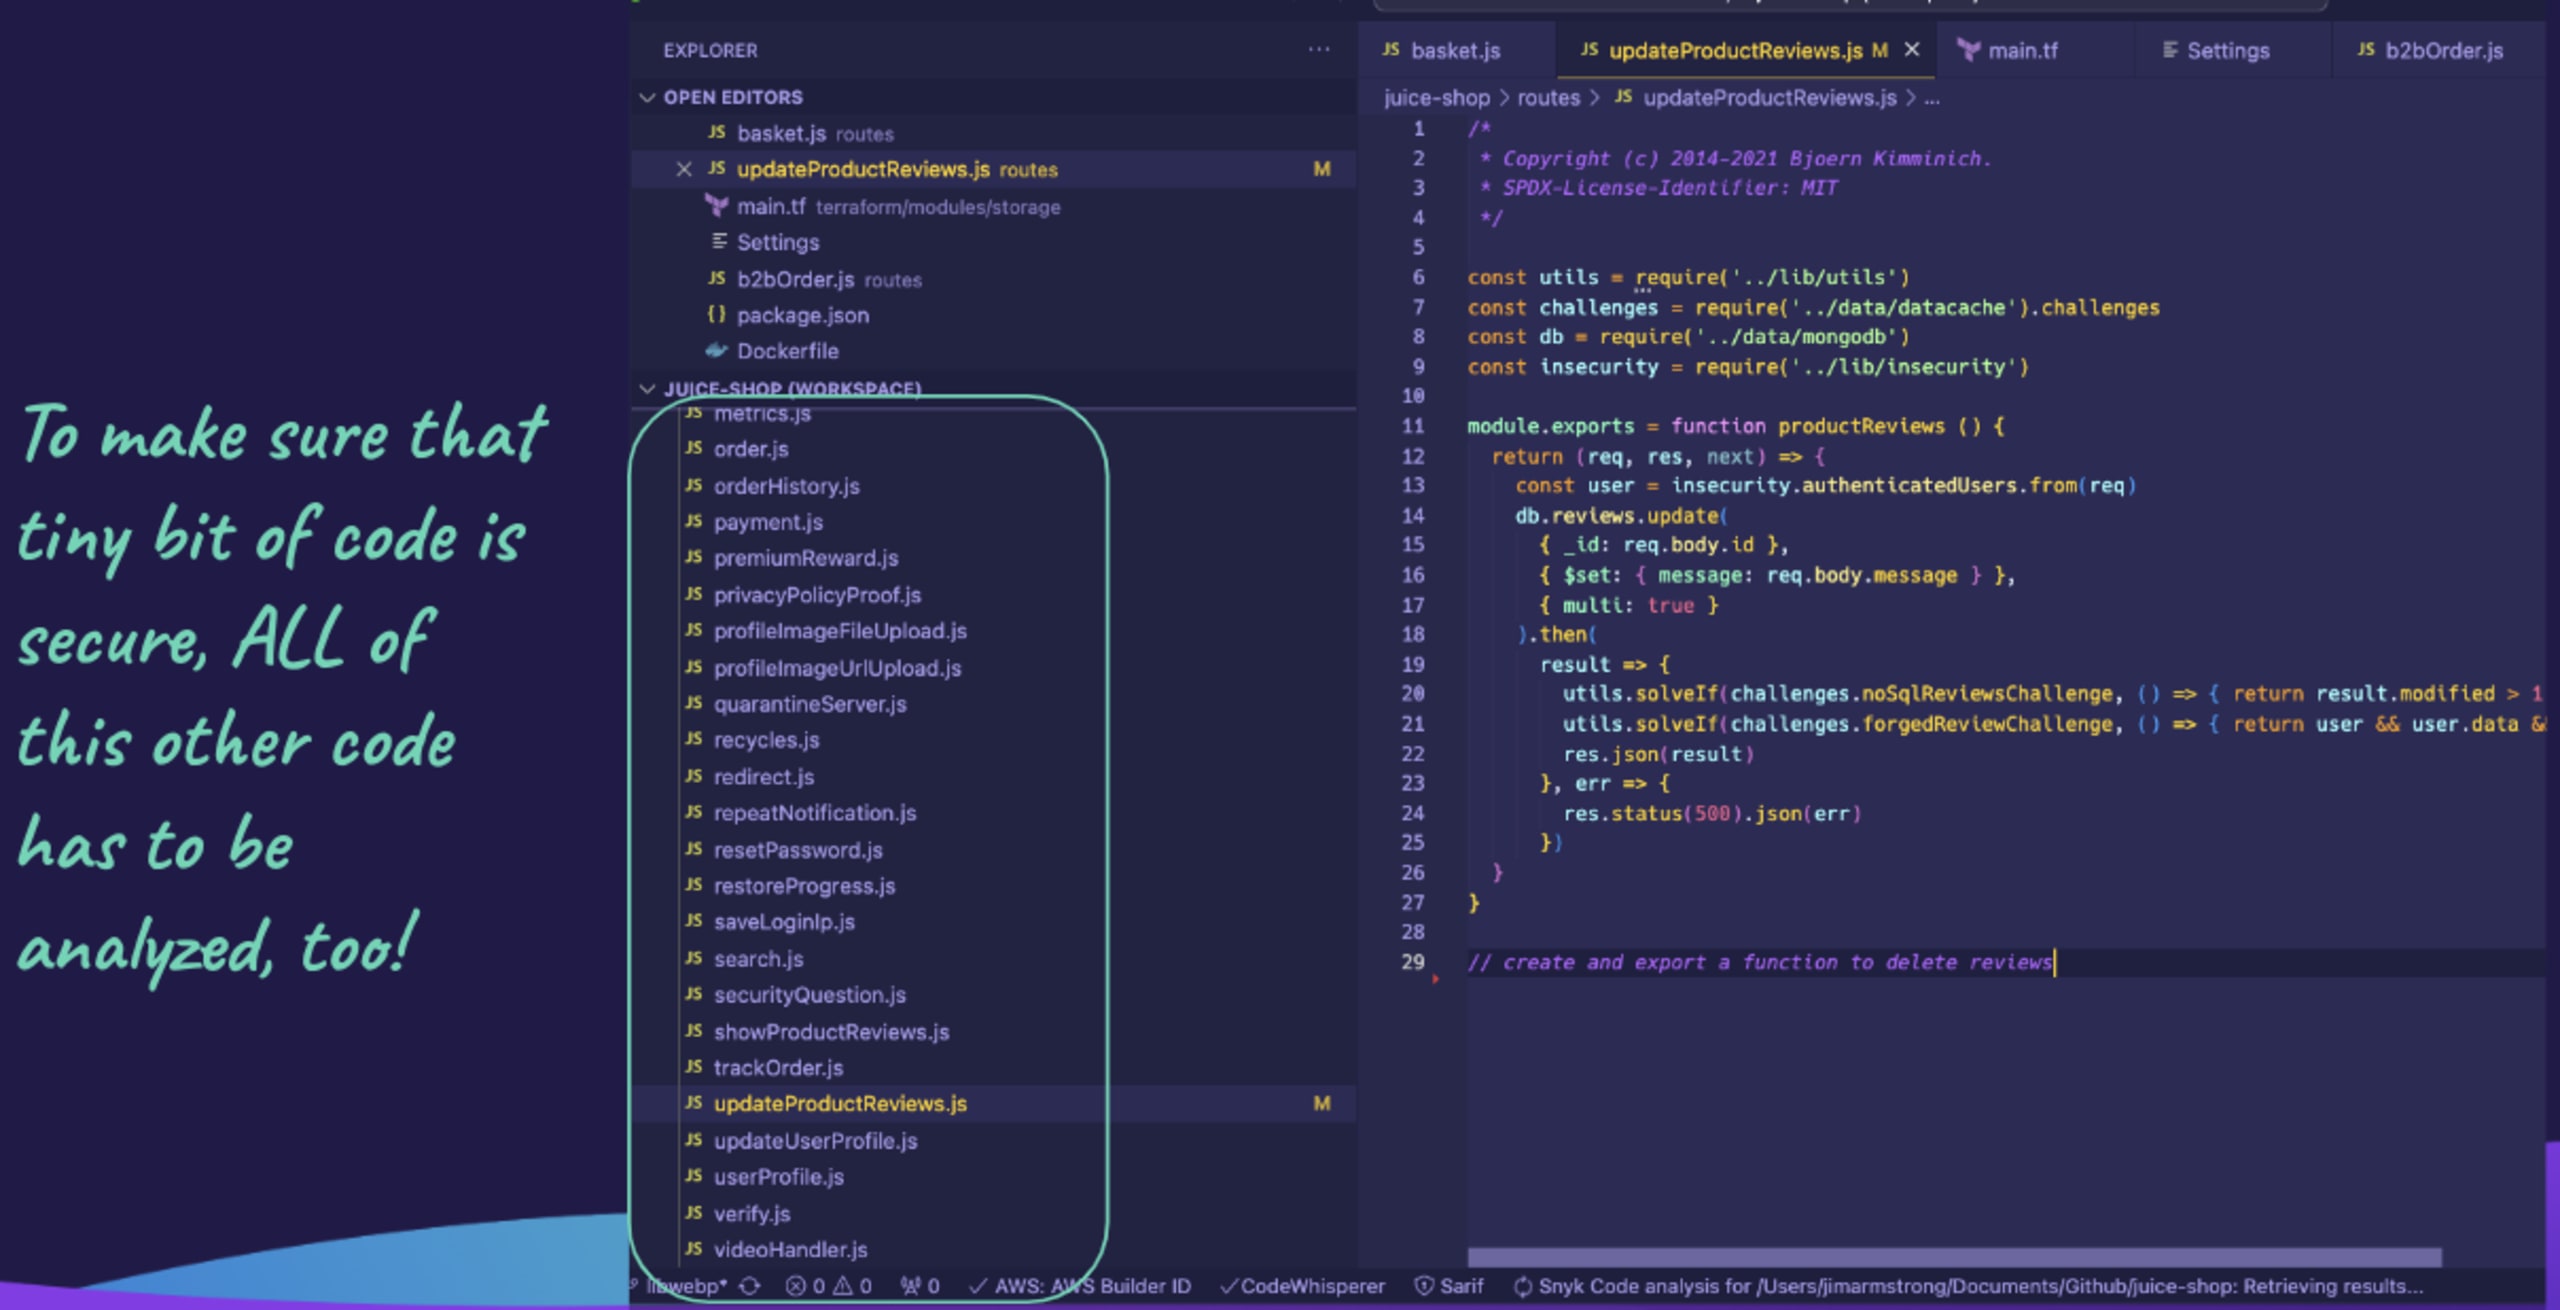
Task: Click the Terraform icon beside main.tf entry
Action: click(x=716, y=206)
